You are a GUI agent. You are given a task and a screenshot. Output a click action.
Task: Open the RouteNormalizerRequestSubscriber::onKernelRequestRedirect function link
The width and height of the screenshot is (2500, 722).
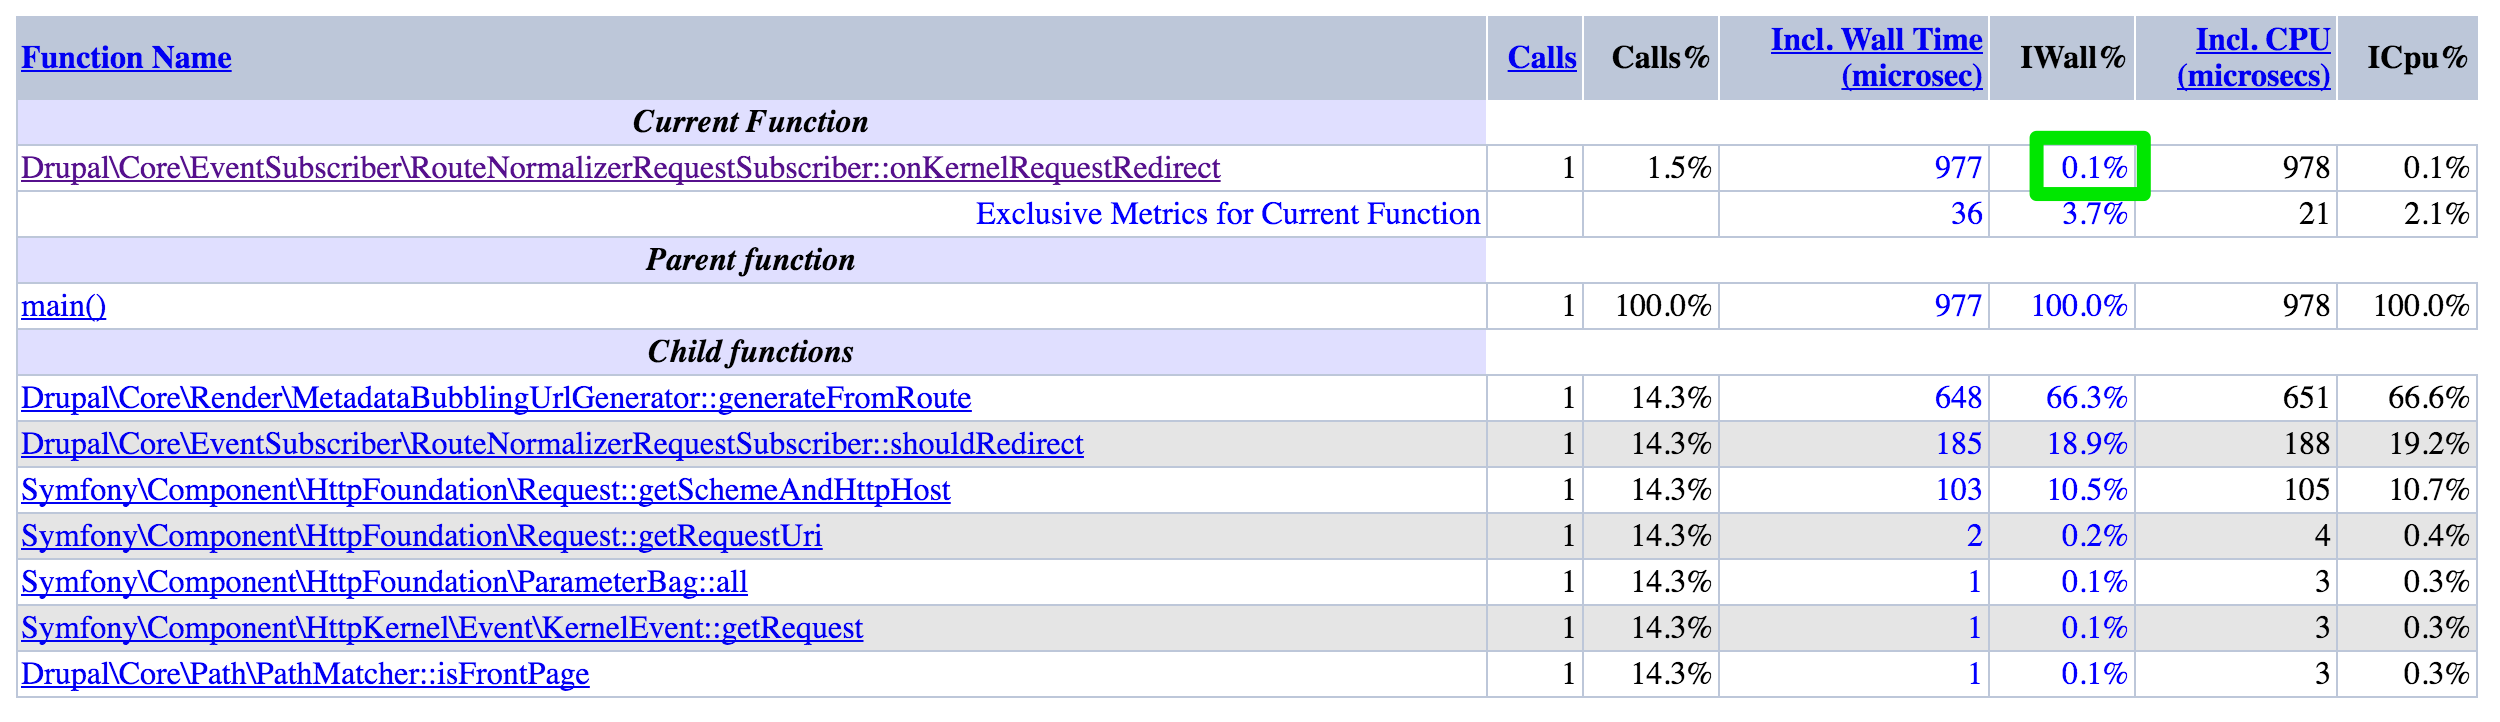click(621, 168)
